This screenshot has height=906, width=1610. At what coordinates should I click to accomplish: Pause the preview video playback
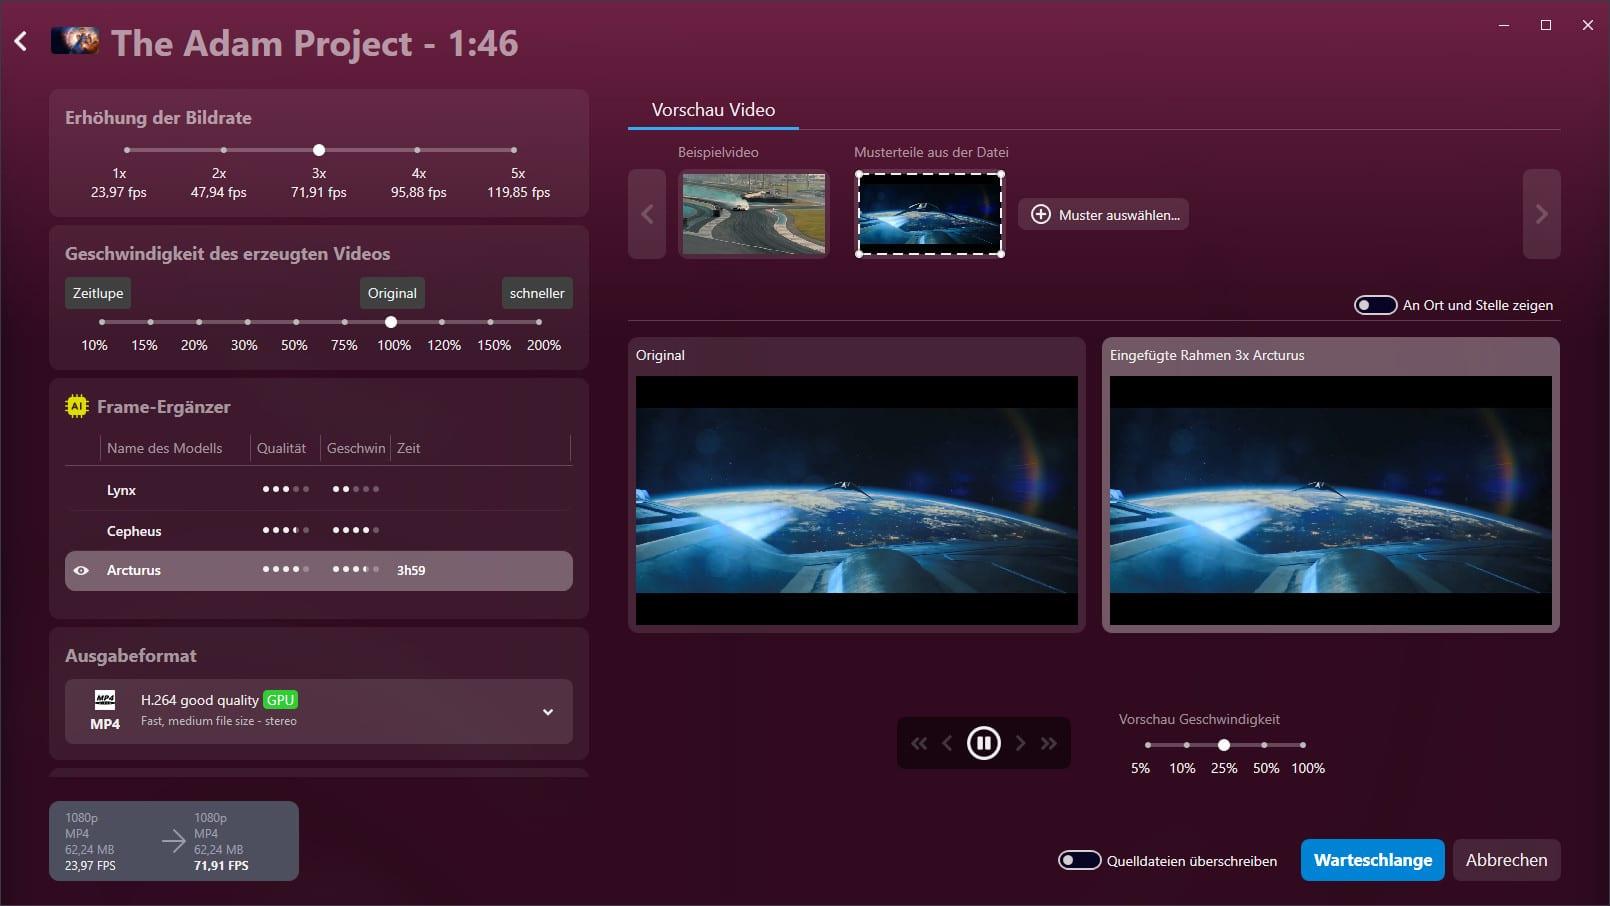pyautogui.click(x=983, y=743)
